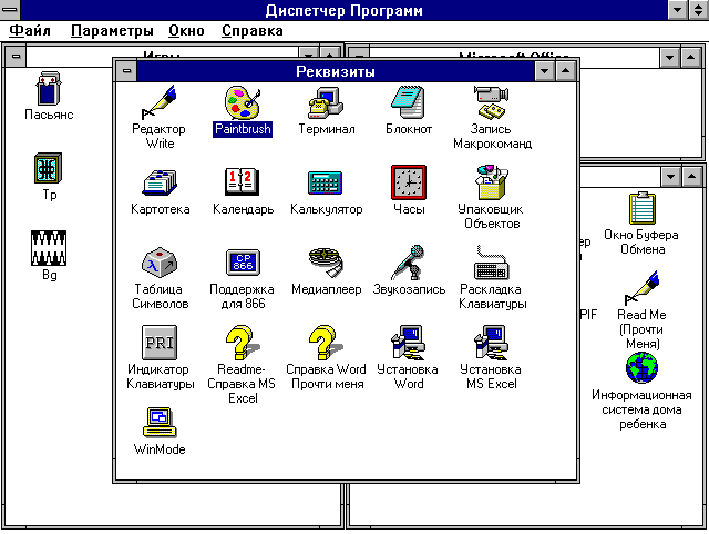The height and width of the screenshot is (534, 709).
Task: Open the Параметры menu
Action: (x=112, y=31)
